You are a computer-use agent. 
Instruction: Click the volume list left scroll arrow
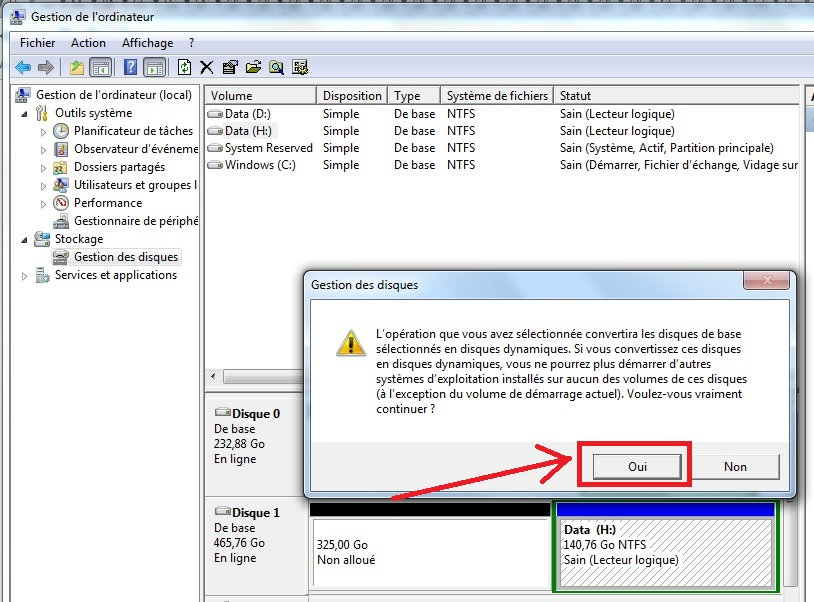[x=213, y=376]
